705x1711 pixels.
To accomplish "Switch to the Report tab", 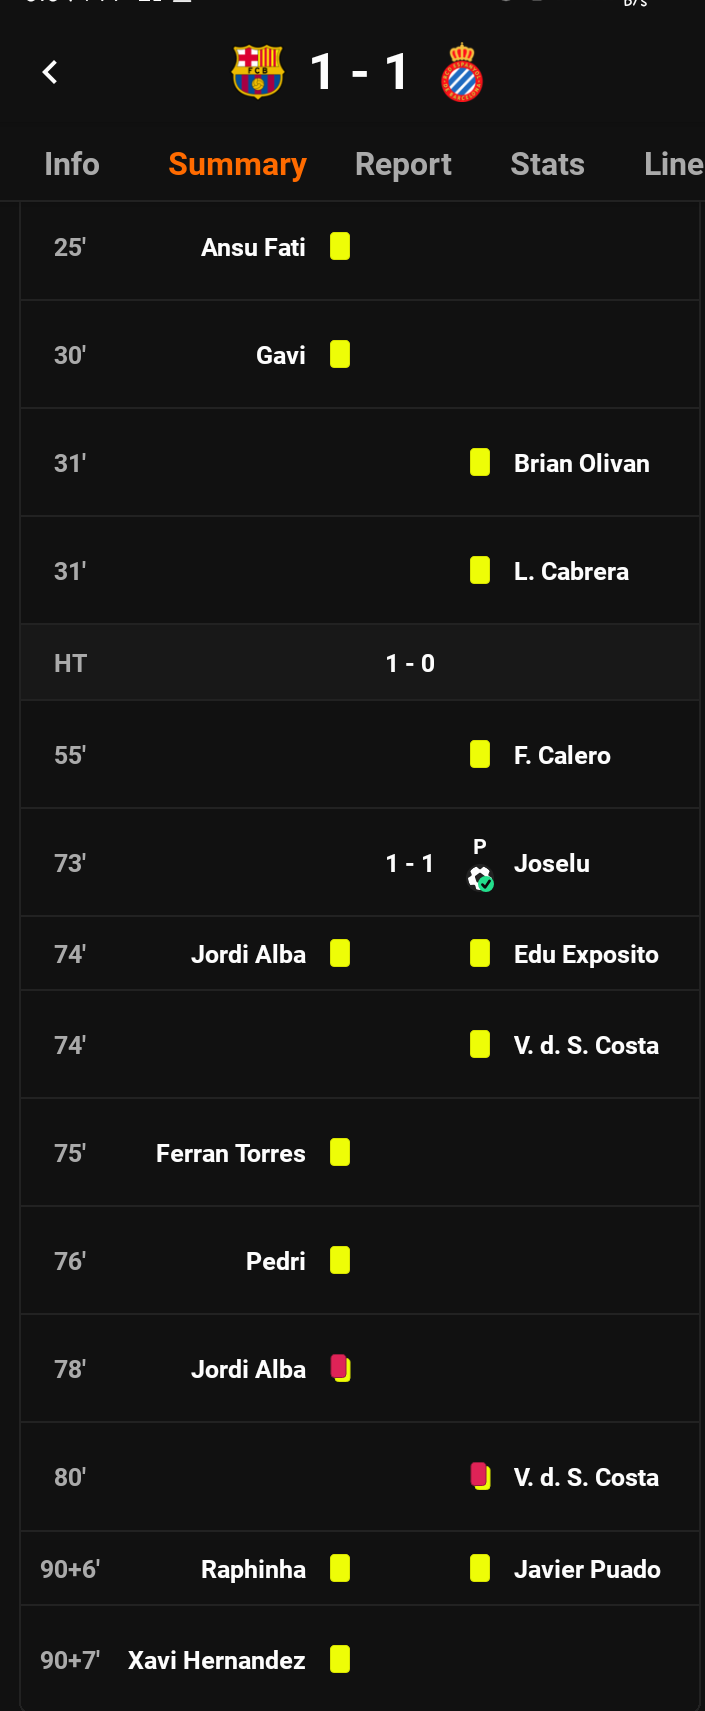I will pyautogui.click(x=403, y=164).
